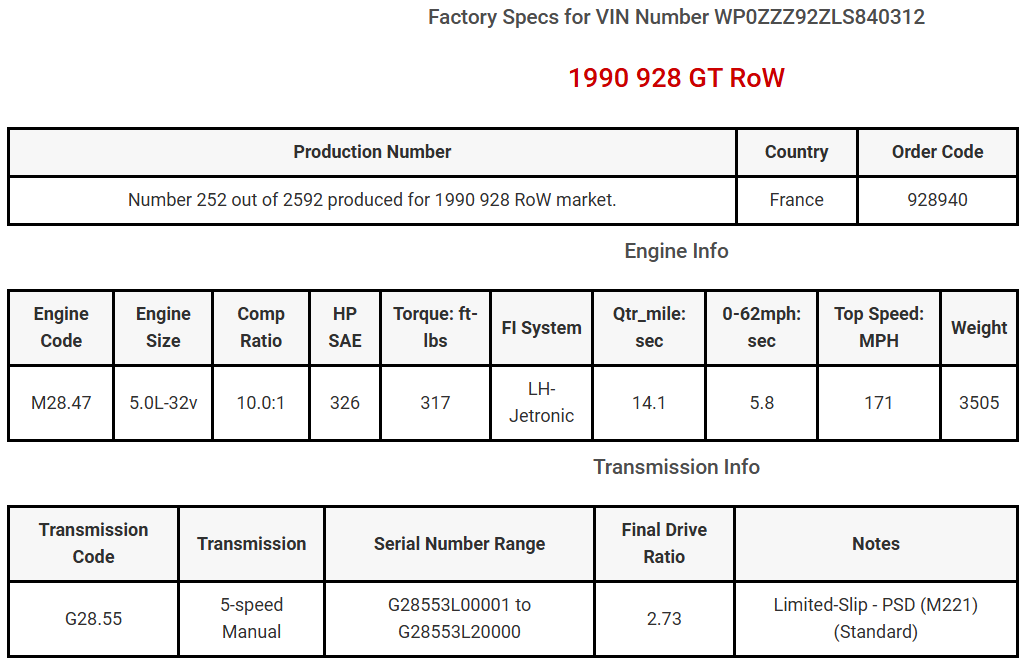The height and width of the screenshot is (671, 1032).
Task: Click the Order Code column header
Action: click(937, 152)
